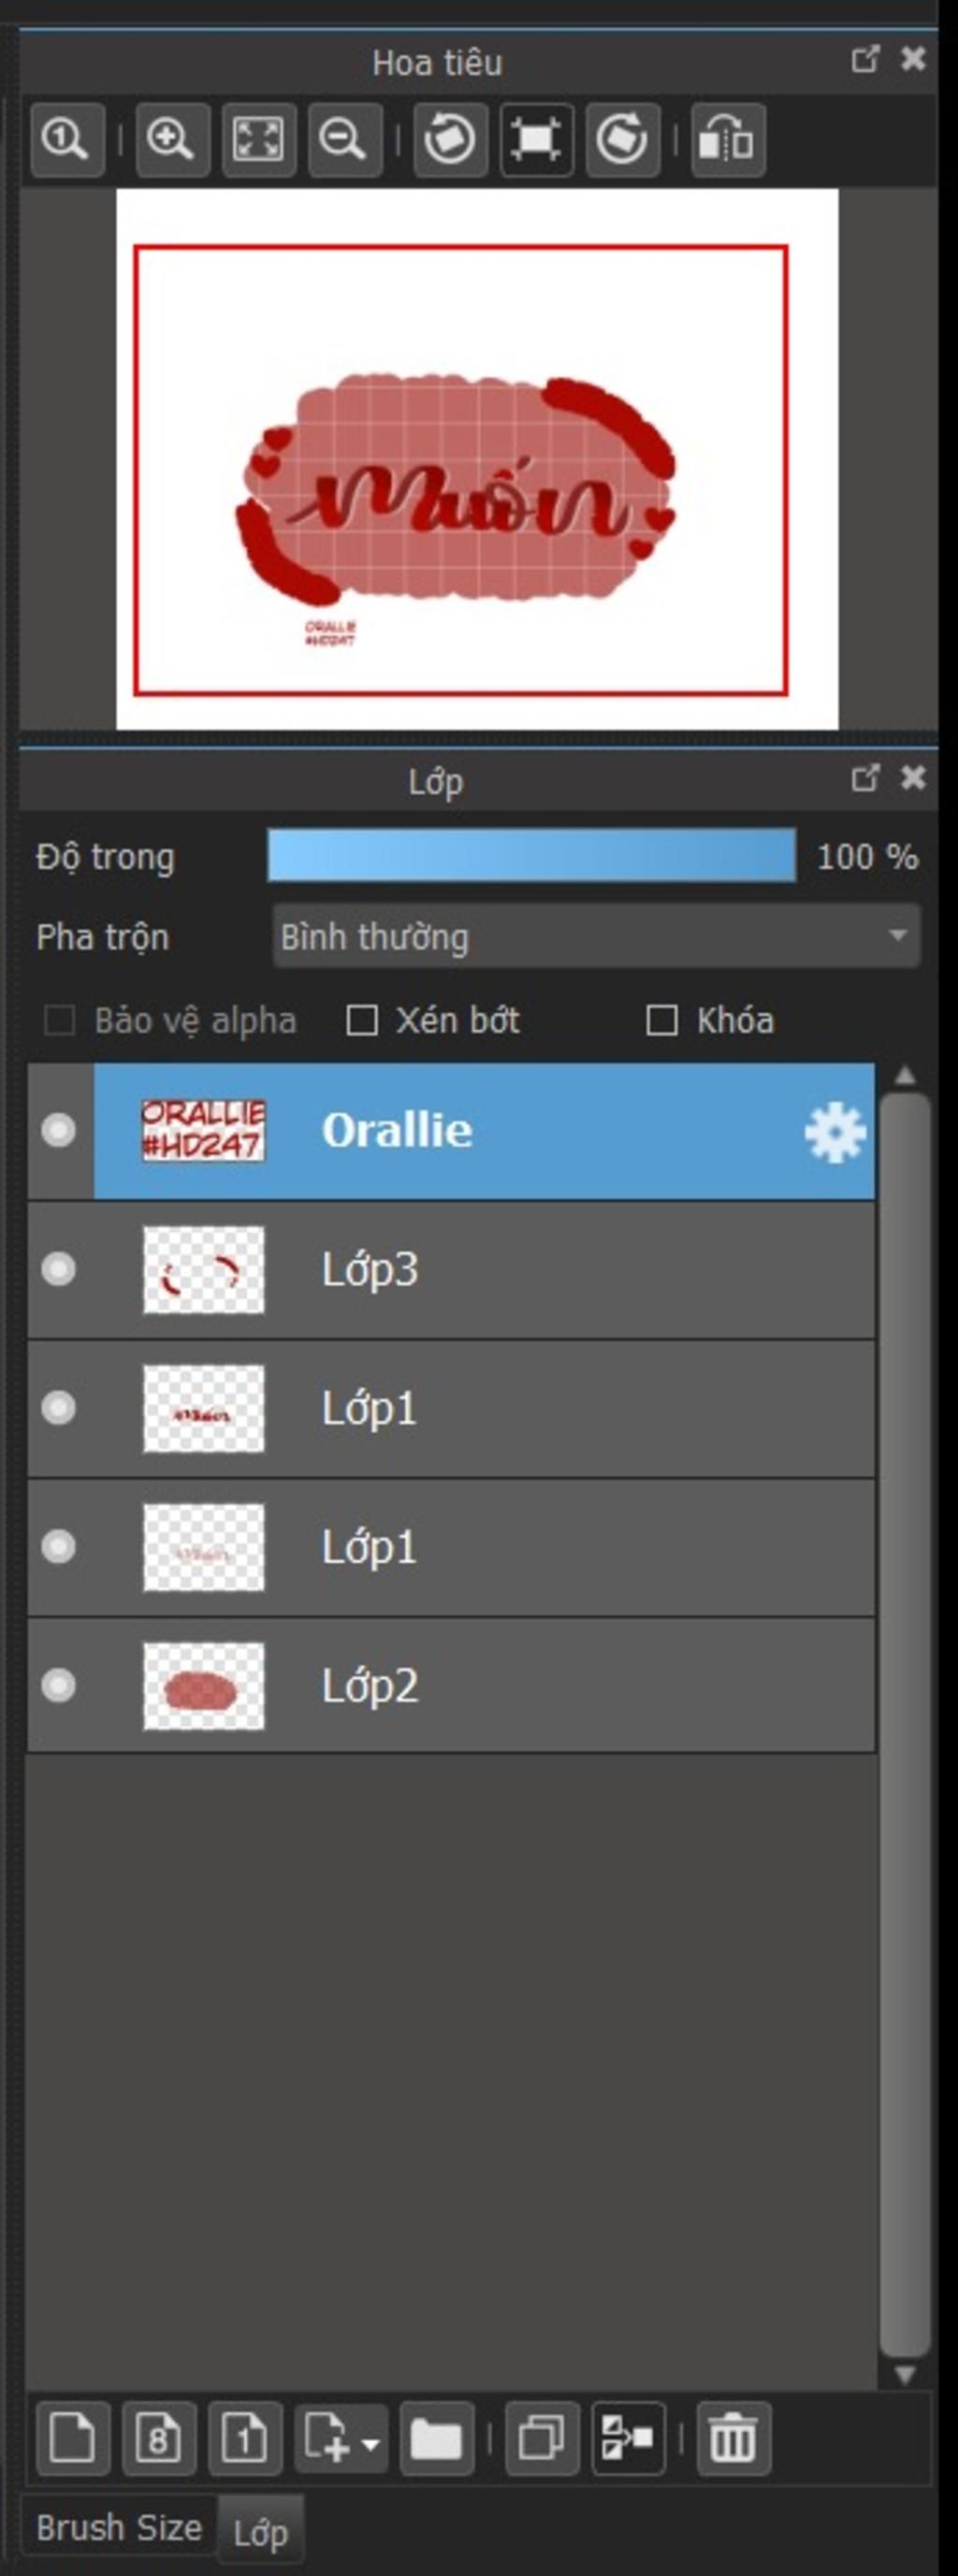The image size is (958, 2576).
Task: Switch to the Brush Size tab
Action: click(119, 2529)
